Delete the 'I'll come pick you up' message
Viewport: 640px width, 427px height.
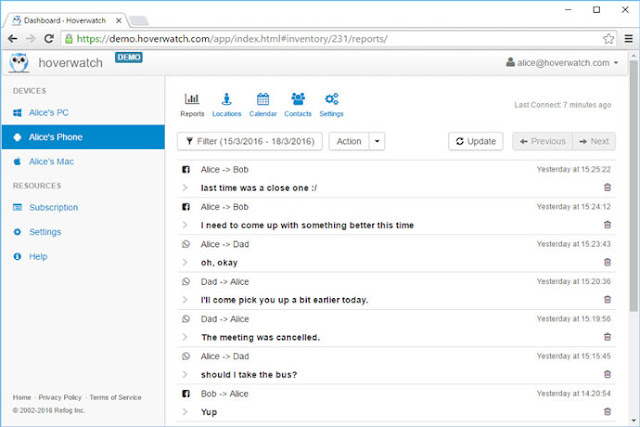tap(607, 299)
